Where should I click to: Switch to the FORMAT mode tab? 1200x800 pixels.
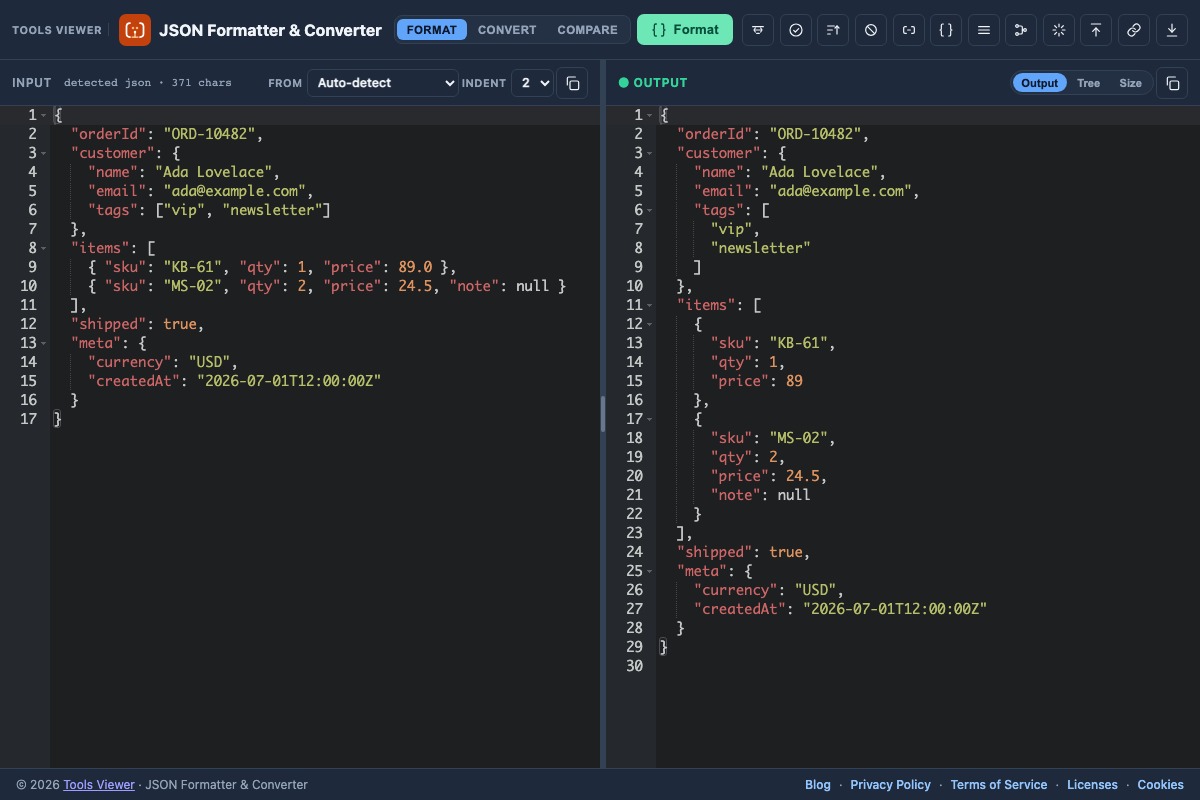point(432,30)
